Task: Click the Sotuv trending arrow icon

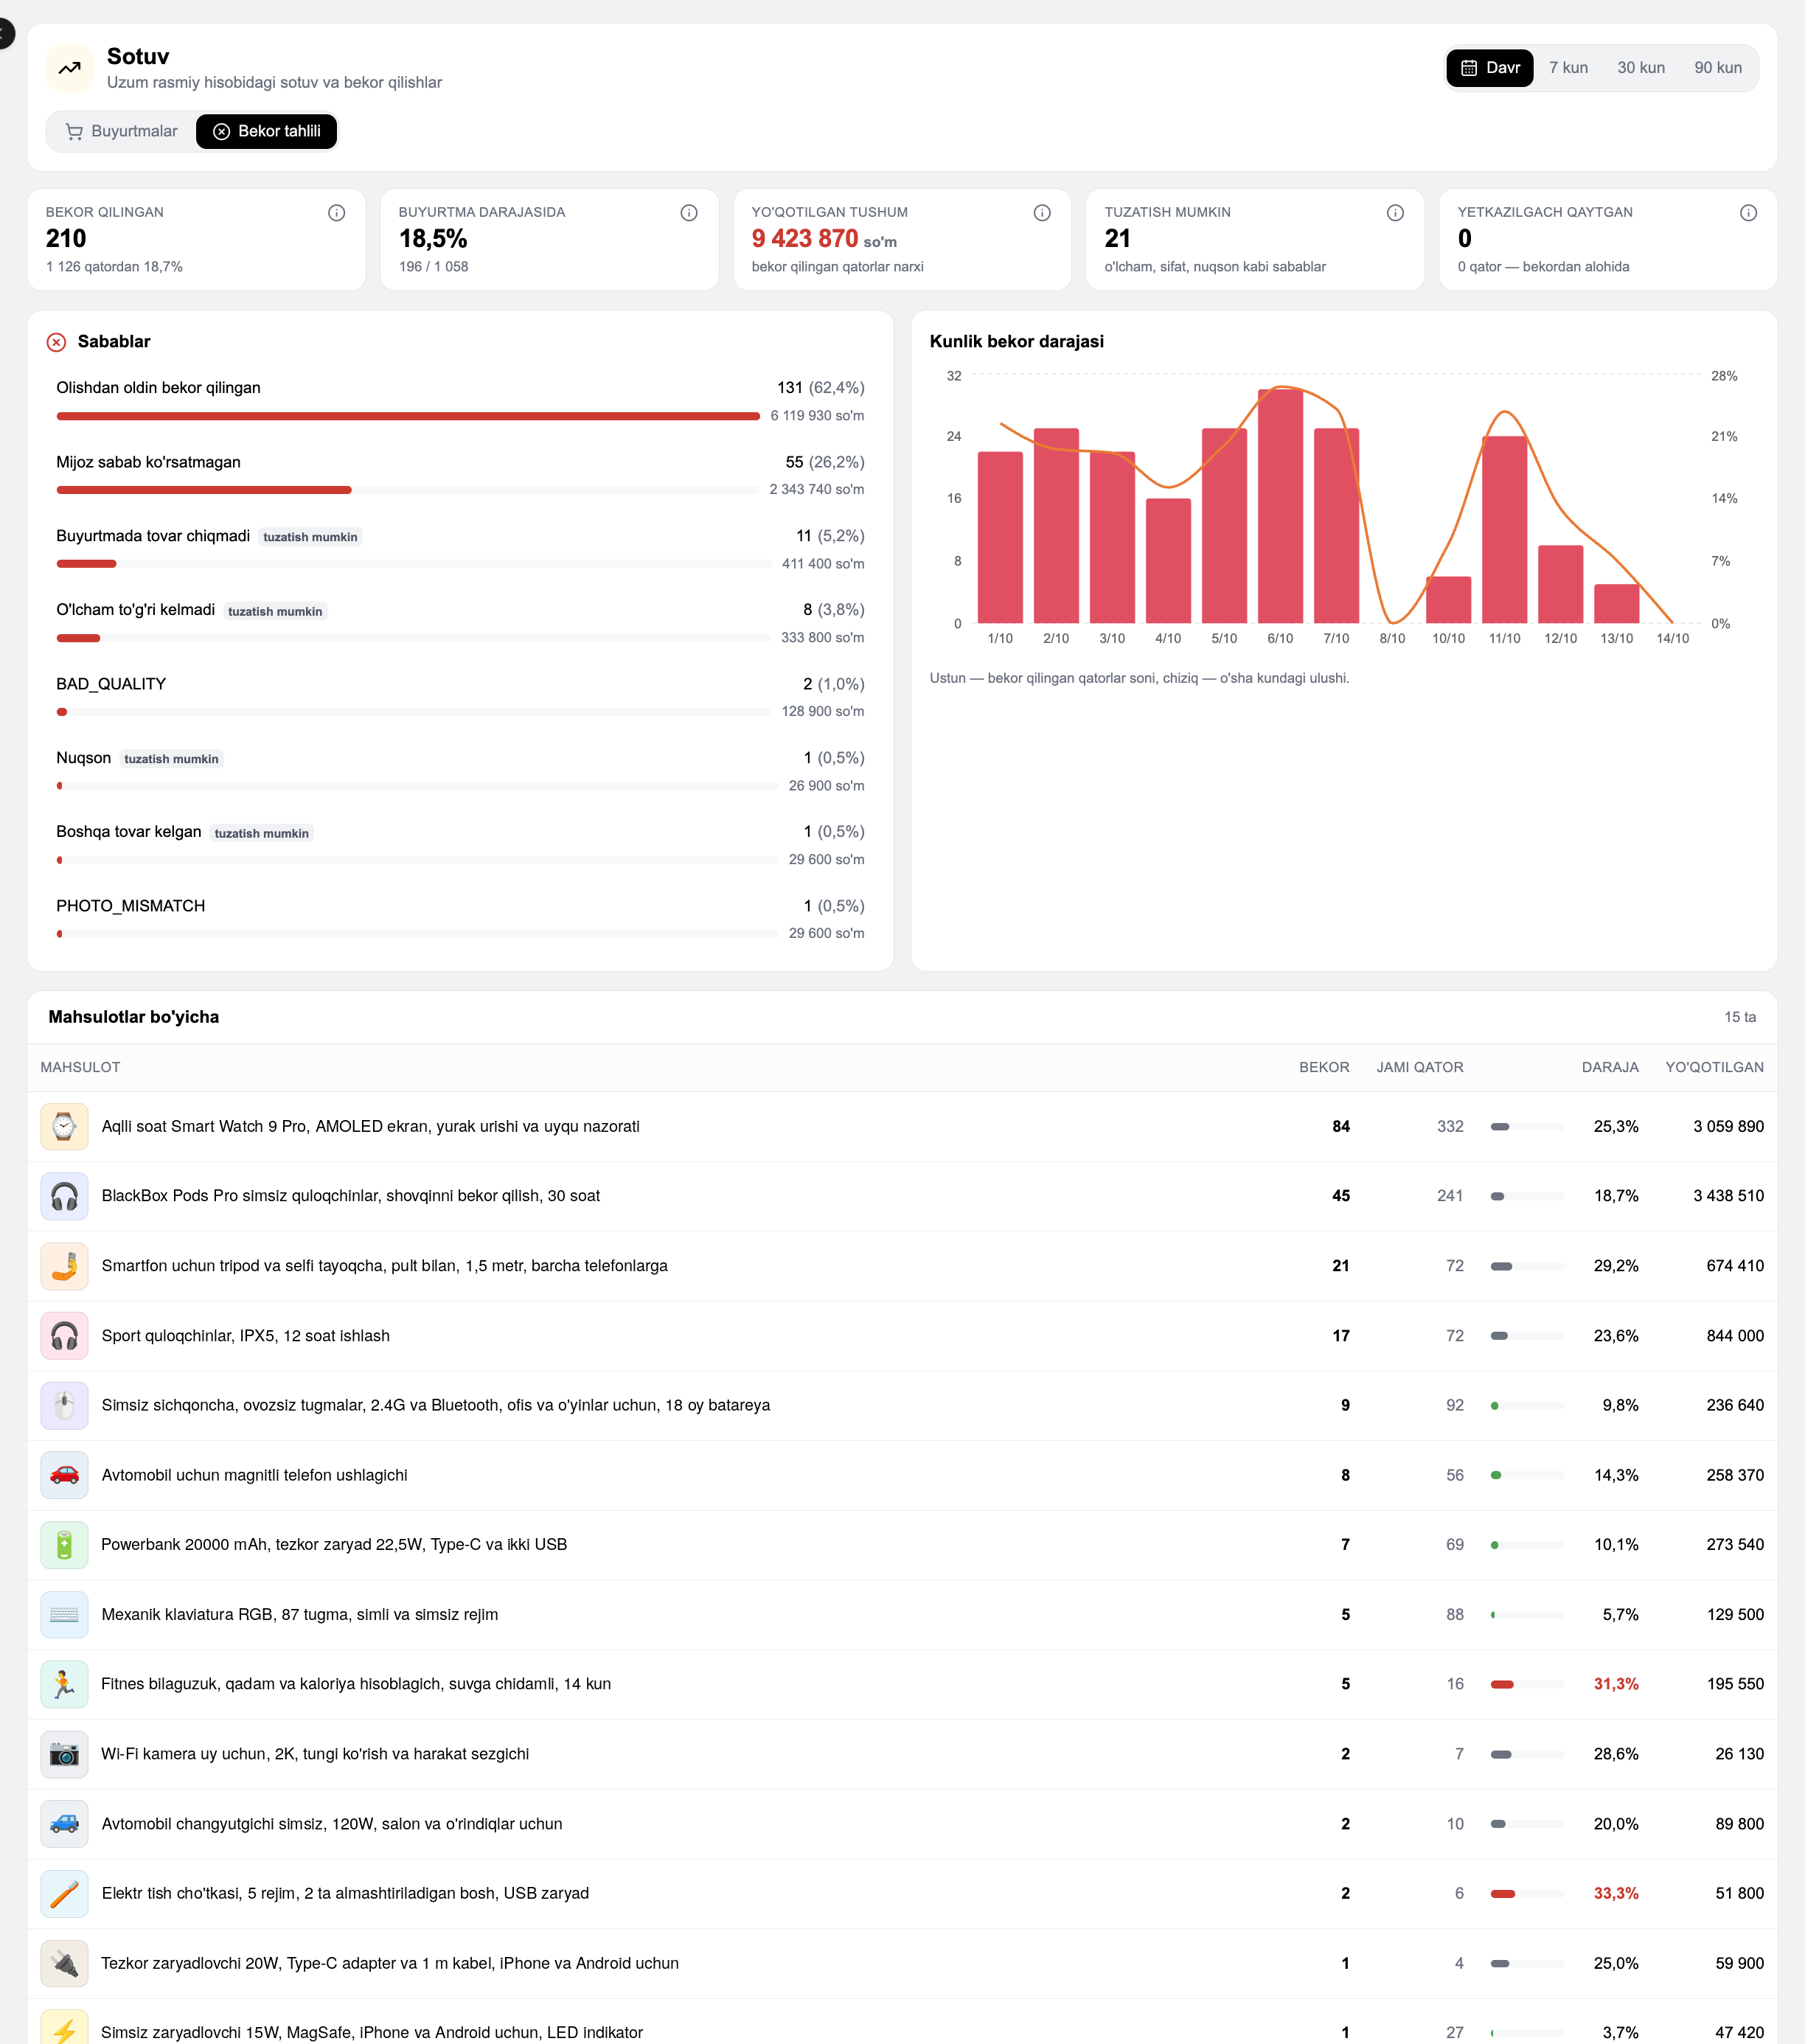Action: coord(69,68)
